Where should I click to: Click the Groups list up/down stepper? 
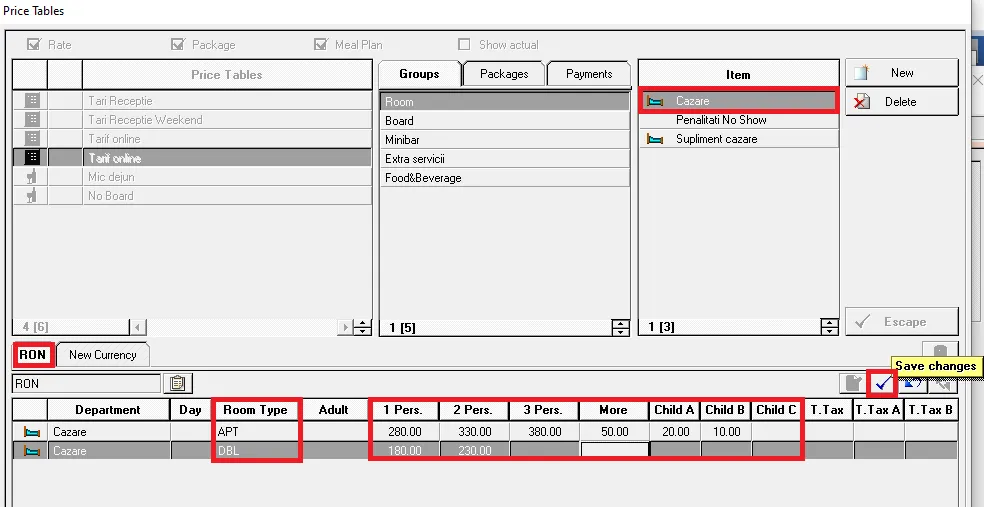click(620, 327)
